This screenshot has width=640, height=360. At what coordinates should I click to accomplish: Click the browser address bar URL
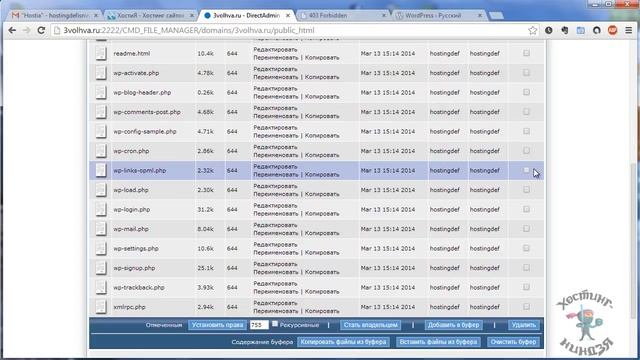pos(189,30)
